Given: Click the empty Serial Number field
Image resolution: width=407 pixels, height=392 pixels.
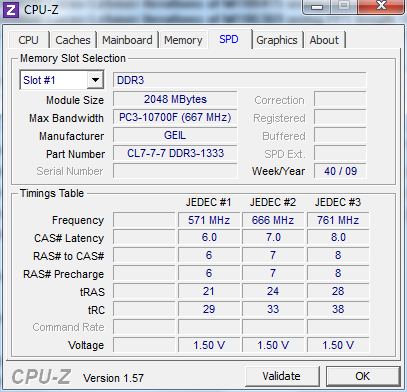Looking at the screenshot, I should [x=175, y=171].
